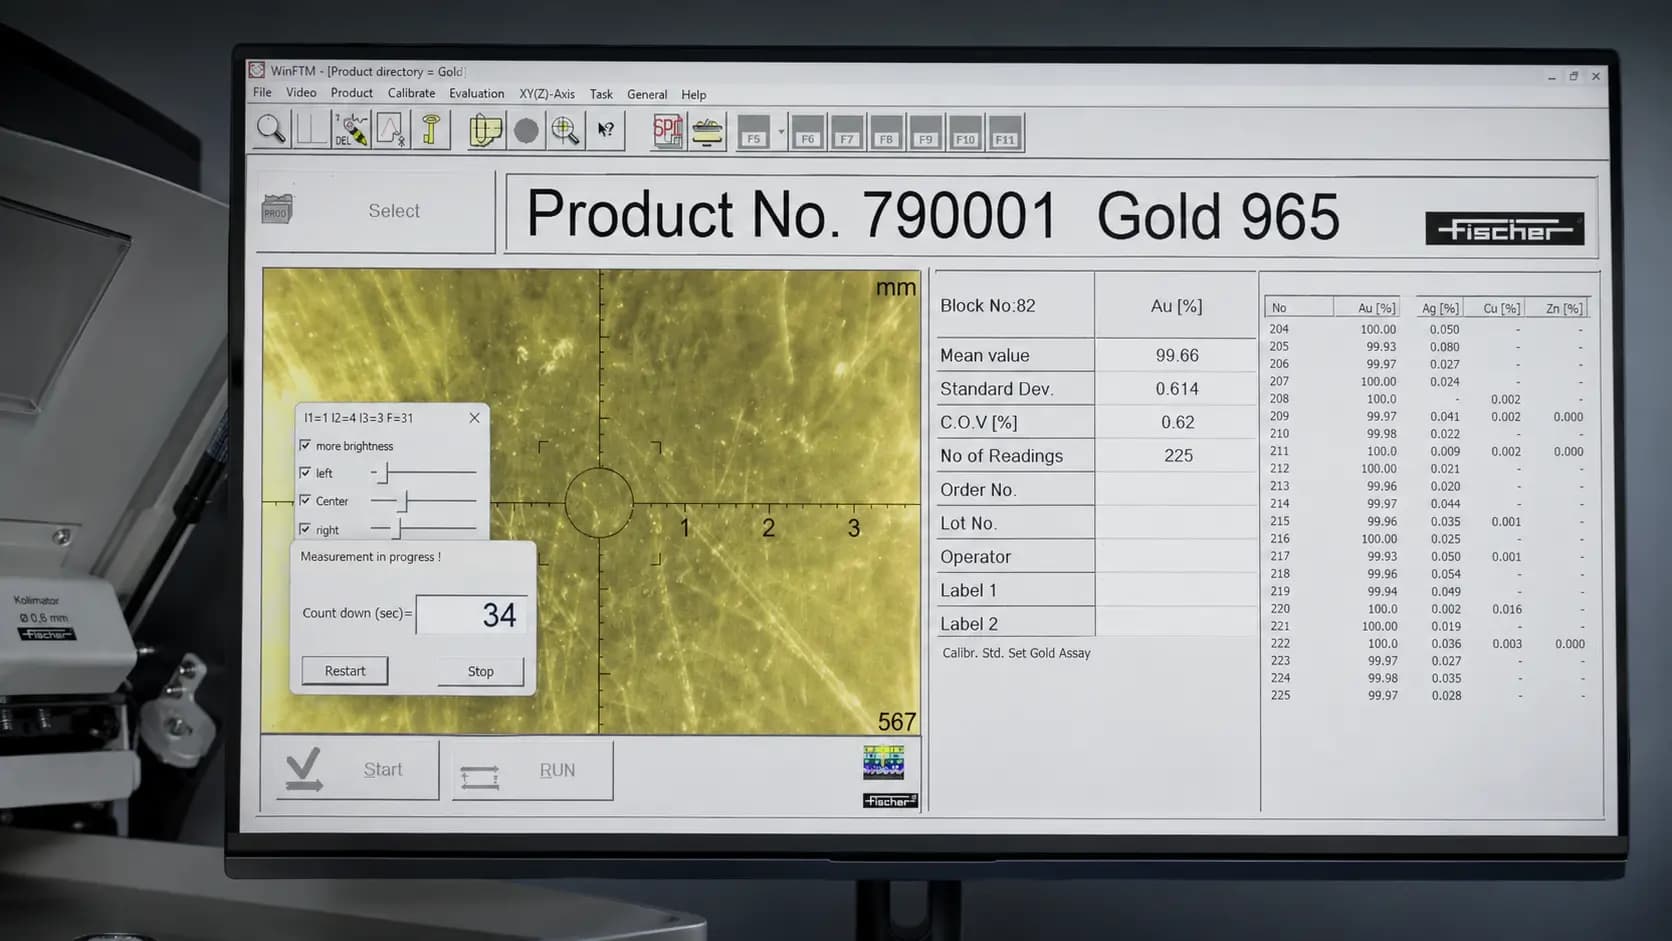
Task: Toggle the left light checkbox
Action: tap(305, 472)
